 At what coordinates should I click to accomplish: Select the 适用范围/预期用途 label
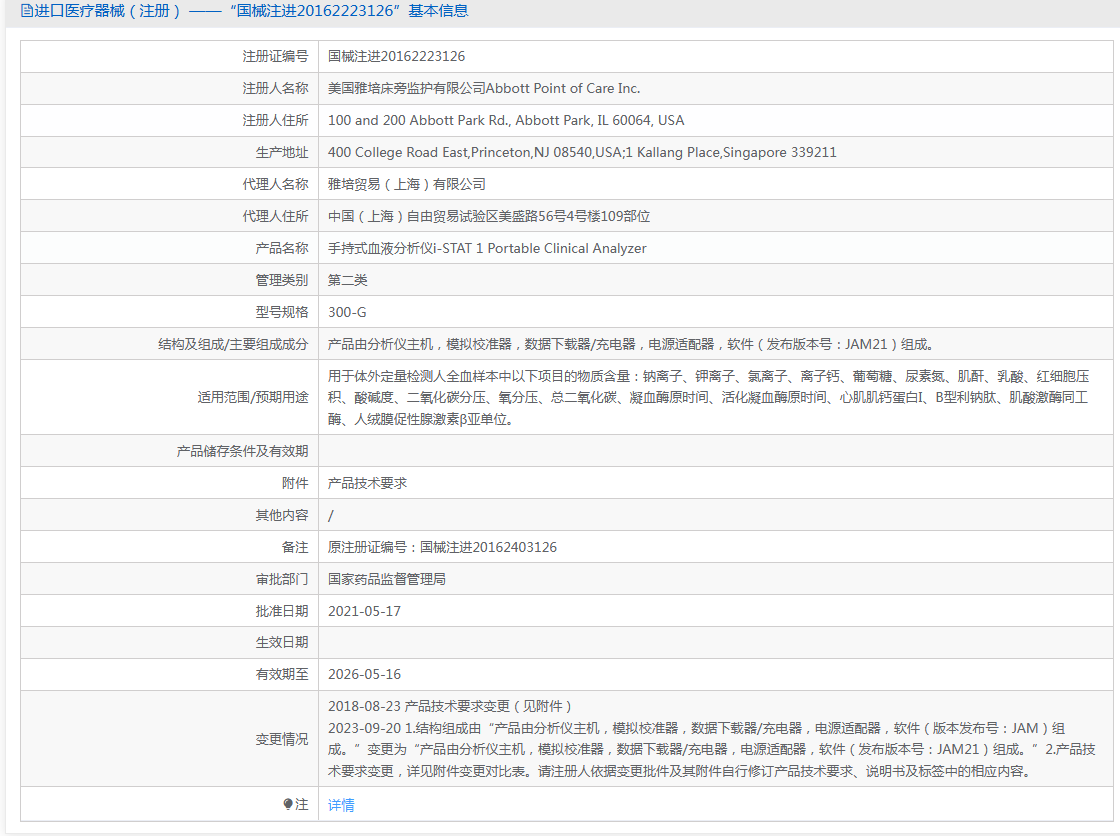[253, 397]
